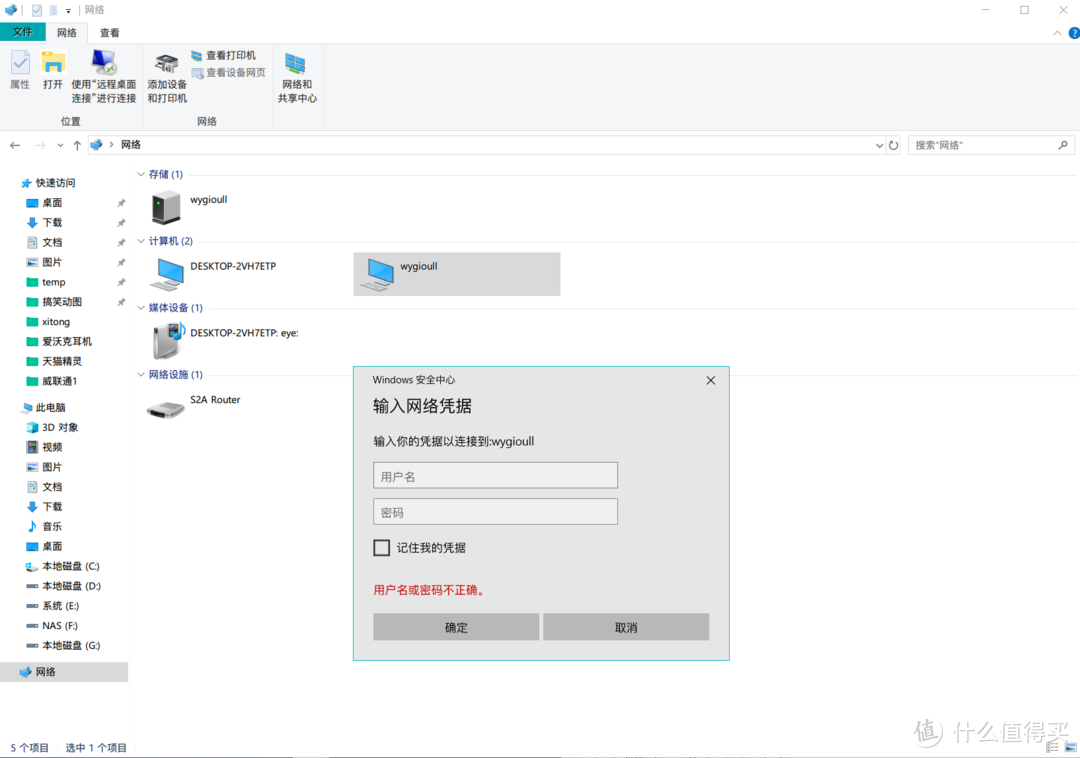The height and width of the screenshot is (758, 1080).
Task: Select the S2A Router device icon
Action: tap(166, 408)
